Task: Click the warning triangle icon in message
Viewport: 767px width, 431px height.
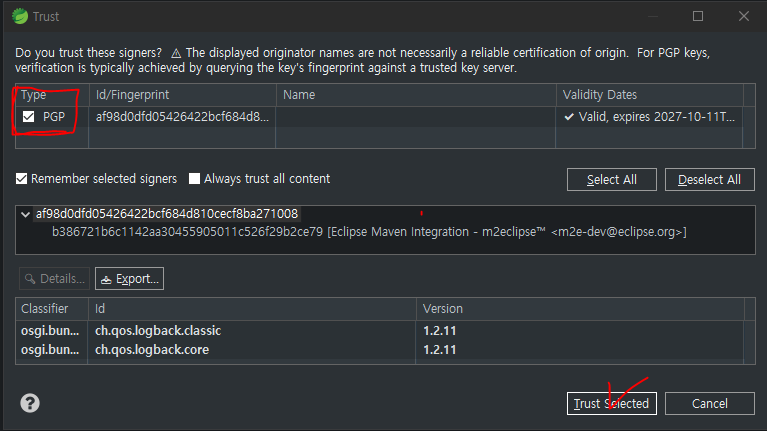Action: [x=176, y=53]
